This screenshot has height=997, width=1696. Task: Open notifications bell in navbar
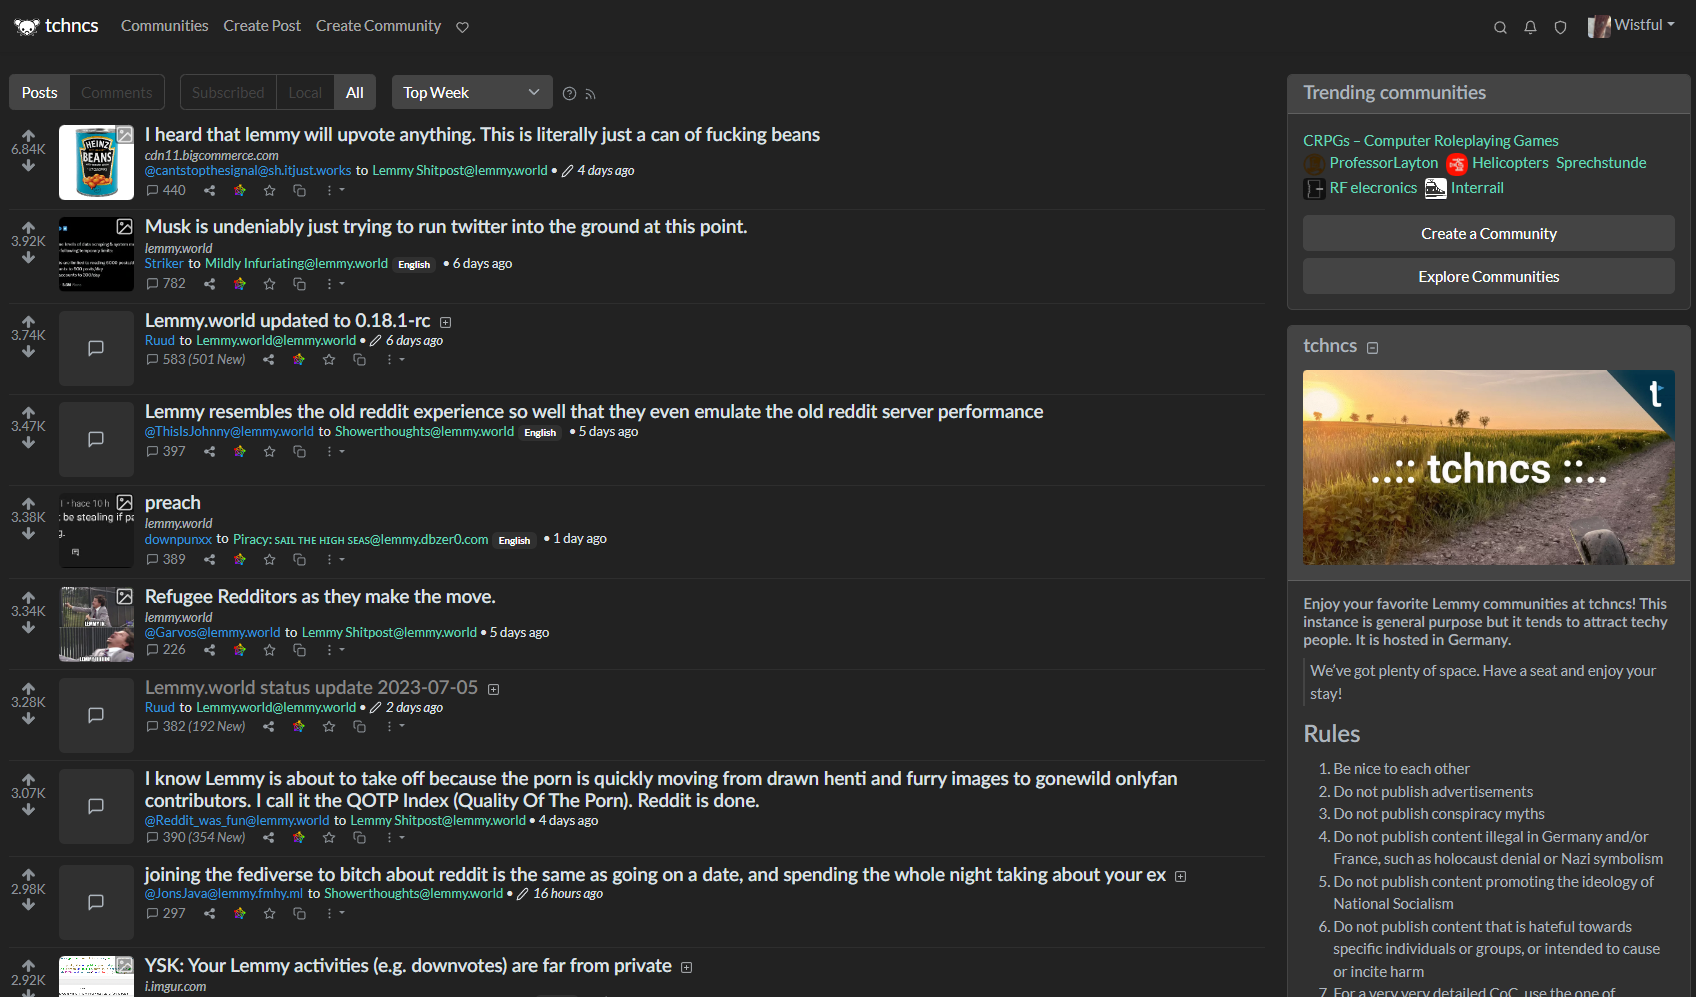1530,27
